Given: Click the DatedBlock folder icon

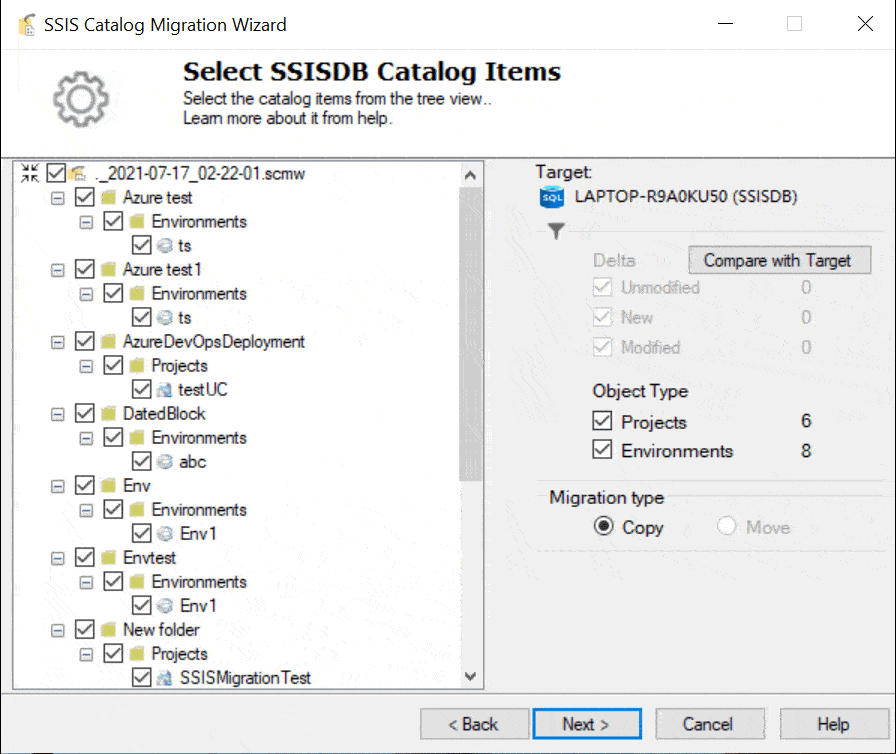Looking at the screenshot, I should click(108, 414).
